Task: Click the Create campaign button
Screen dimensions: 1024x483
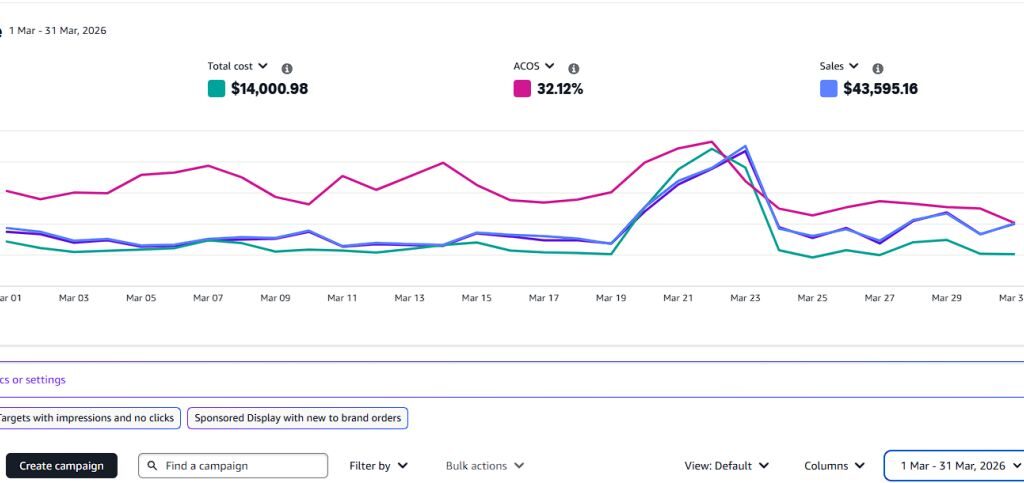Action: pyautogui.click(x=61, y=465)
